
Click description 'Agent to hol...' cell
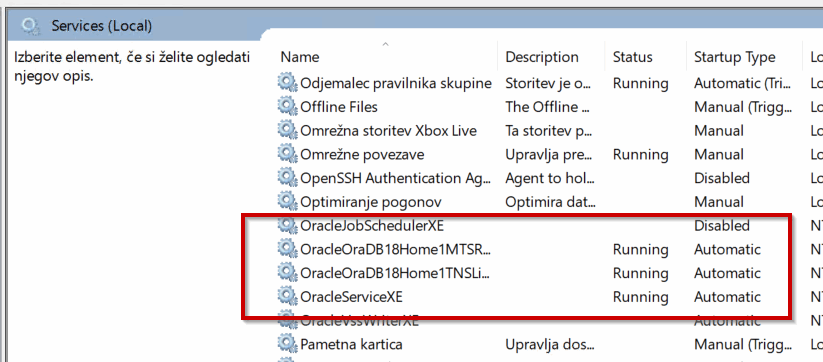click(550, 178)
